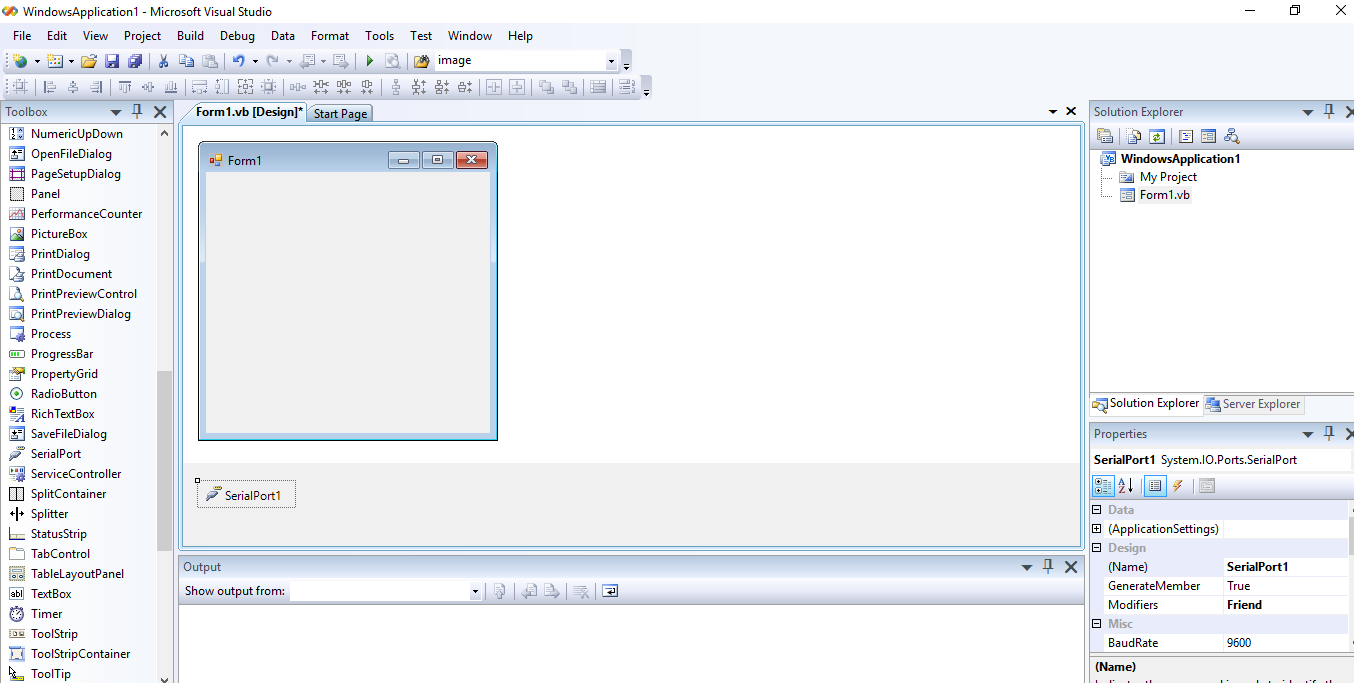The width and height of the screenshot is (1354, 683).
Task: Switch to the Server Explorer tab
Action: 1252,404
